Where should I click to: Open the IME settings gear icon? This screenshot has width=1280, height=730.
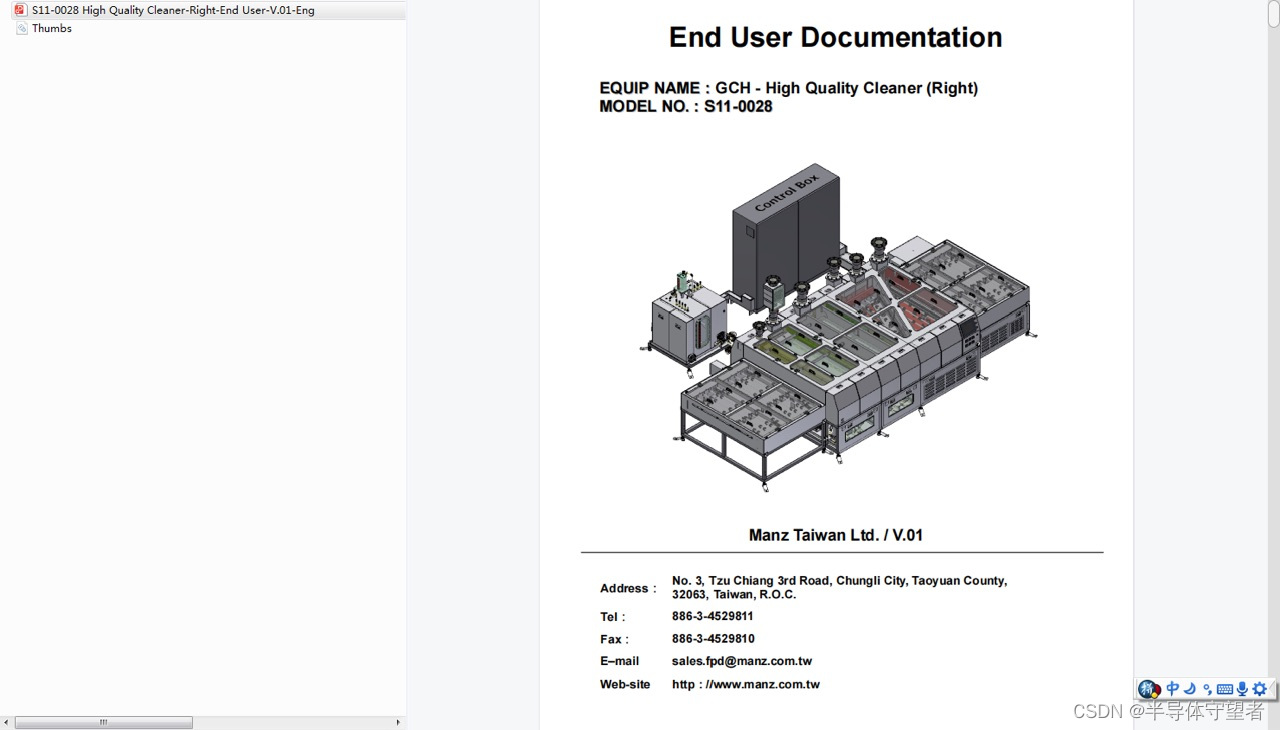coord(1260,689)
